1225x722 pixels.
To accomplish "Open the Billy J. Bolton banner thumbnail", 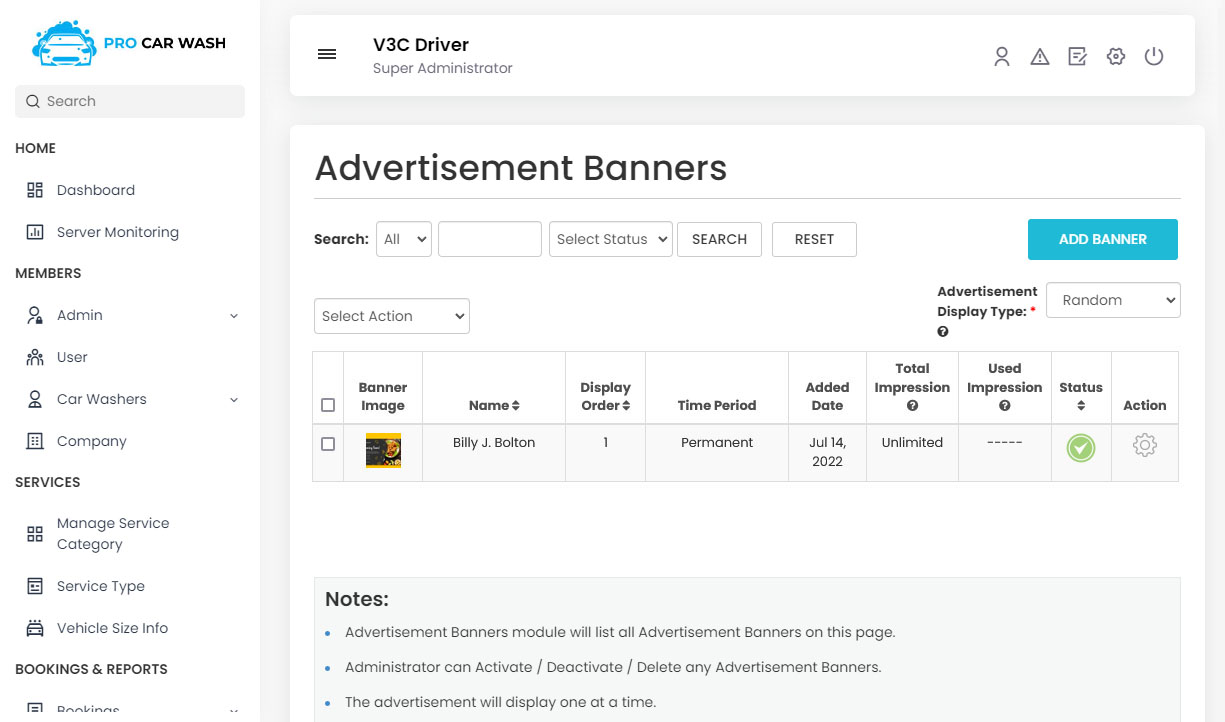I will 383,451.
